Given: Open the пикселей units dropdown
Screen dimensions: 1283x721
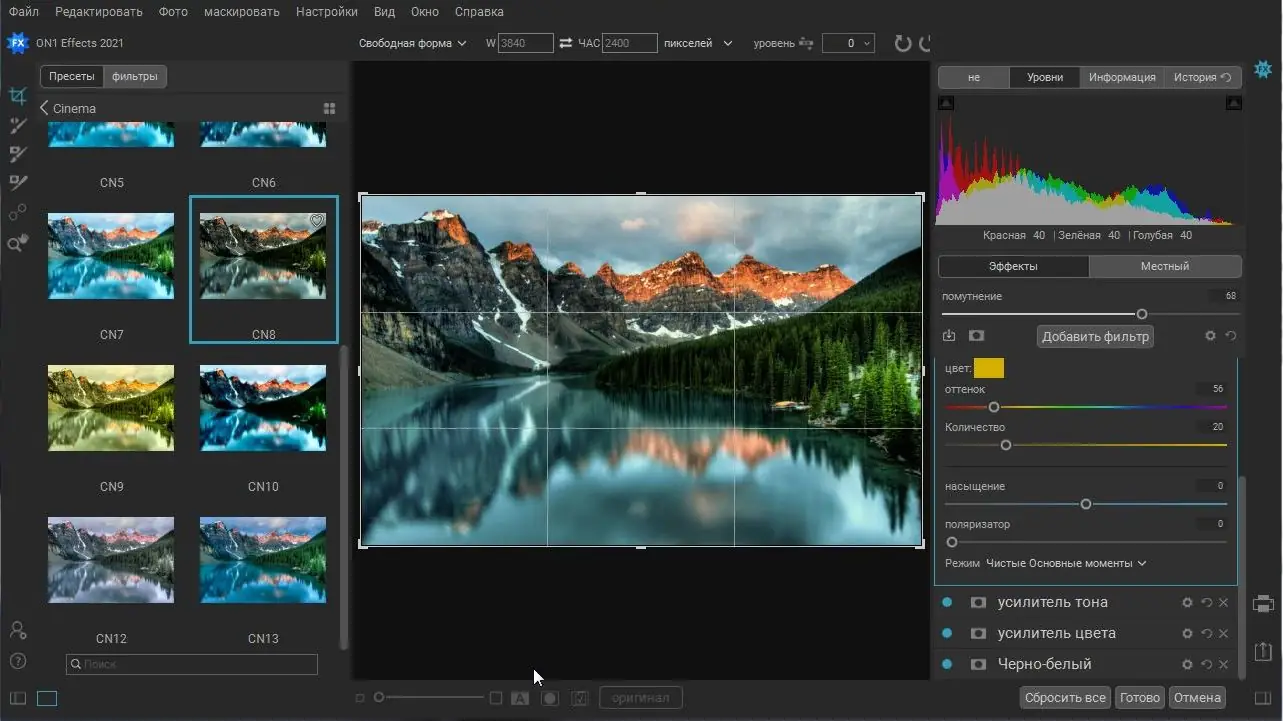Looking at the screenshot, I should click(x=698, y=43).
